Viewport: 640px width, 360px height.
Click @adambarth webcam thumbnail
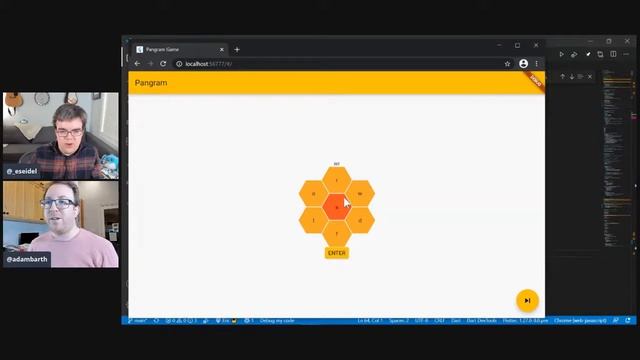pyautogui.click(x=61, y=224)
